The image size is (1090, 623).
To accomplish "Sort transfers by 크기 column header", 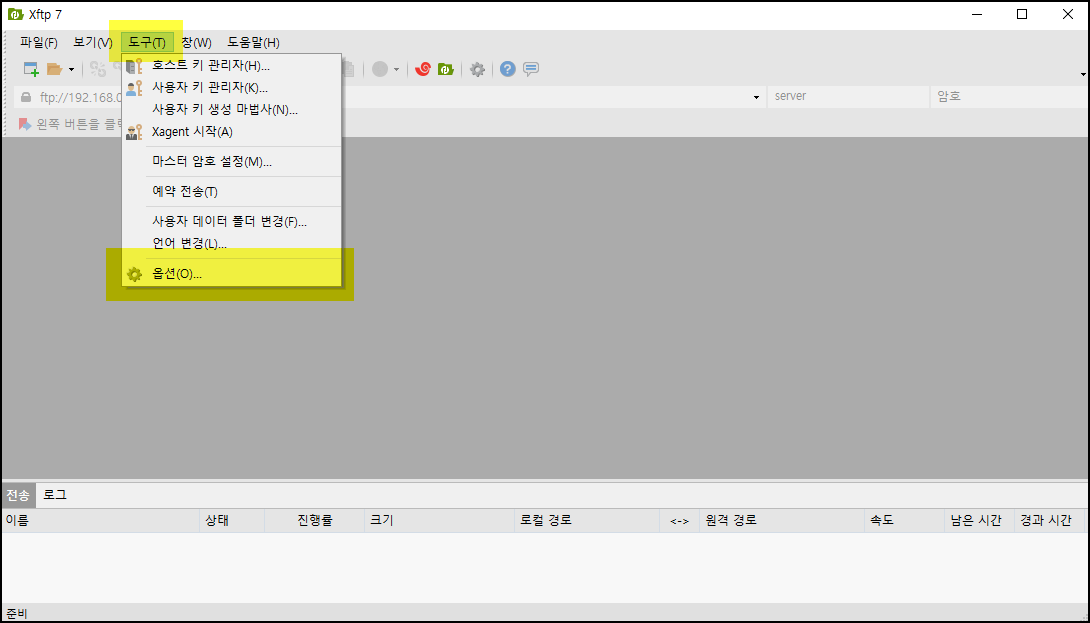I will (439, 520).
